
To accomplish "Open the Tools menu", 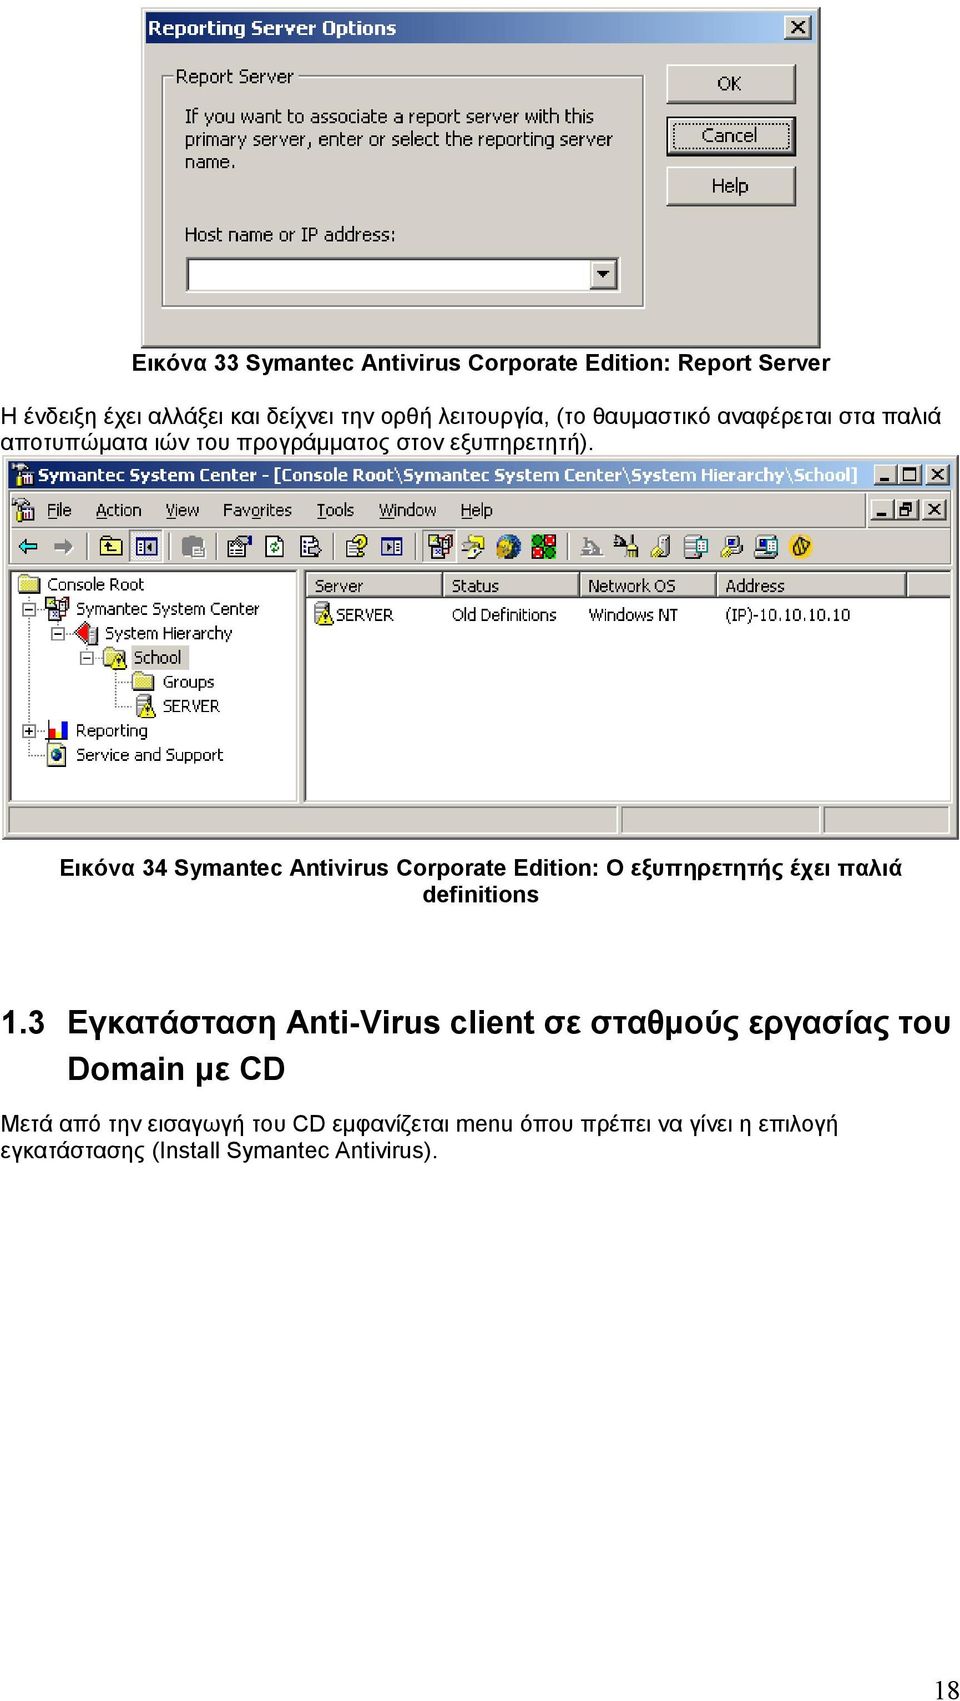I will click(x=335, y=510).
